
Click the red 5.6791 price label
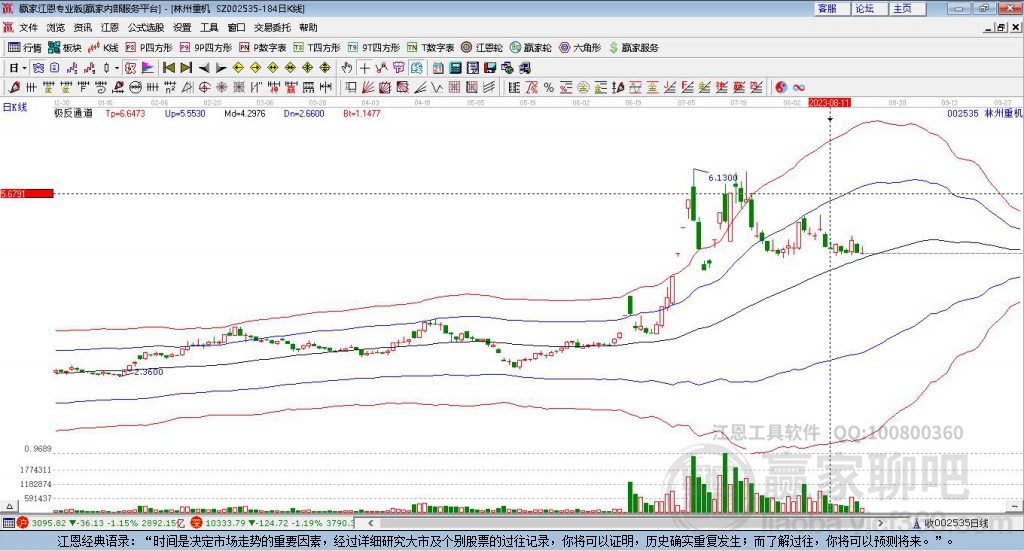pos(27,193)
